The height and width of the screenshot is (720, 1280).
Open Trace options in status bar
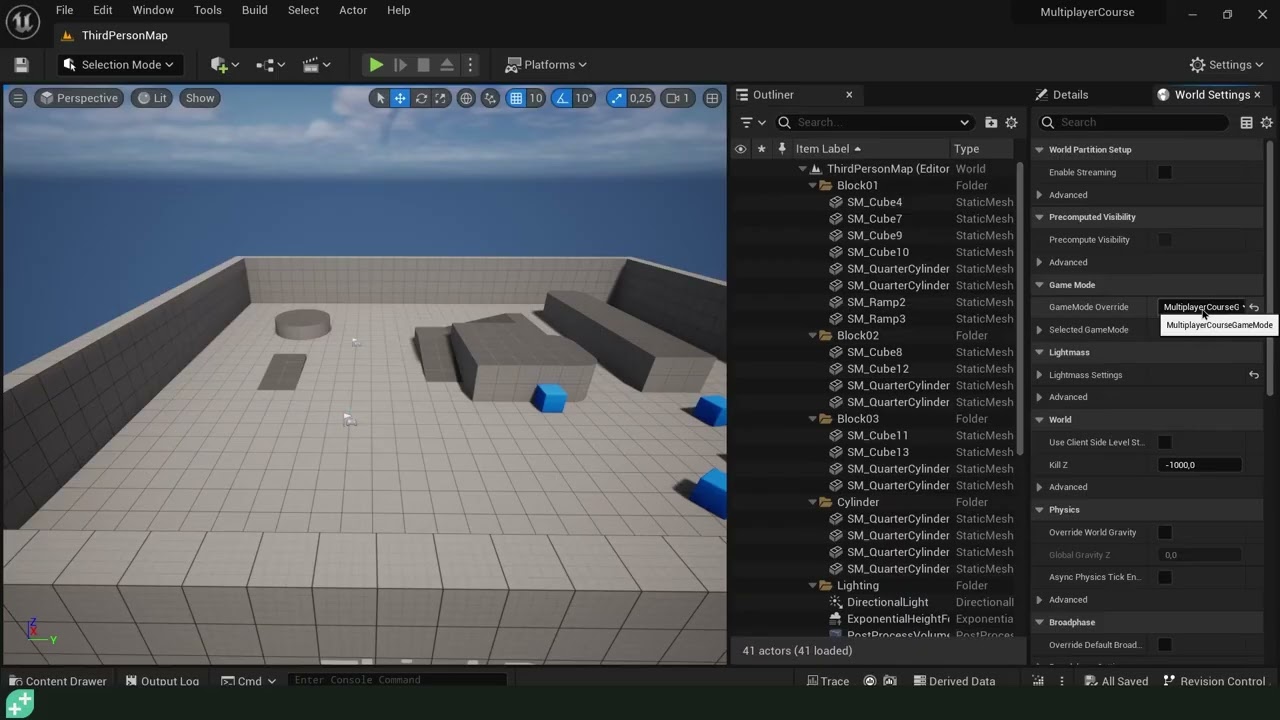pyautogui.click(x=828, y=681)
